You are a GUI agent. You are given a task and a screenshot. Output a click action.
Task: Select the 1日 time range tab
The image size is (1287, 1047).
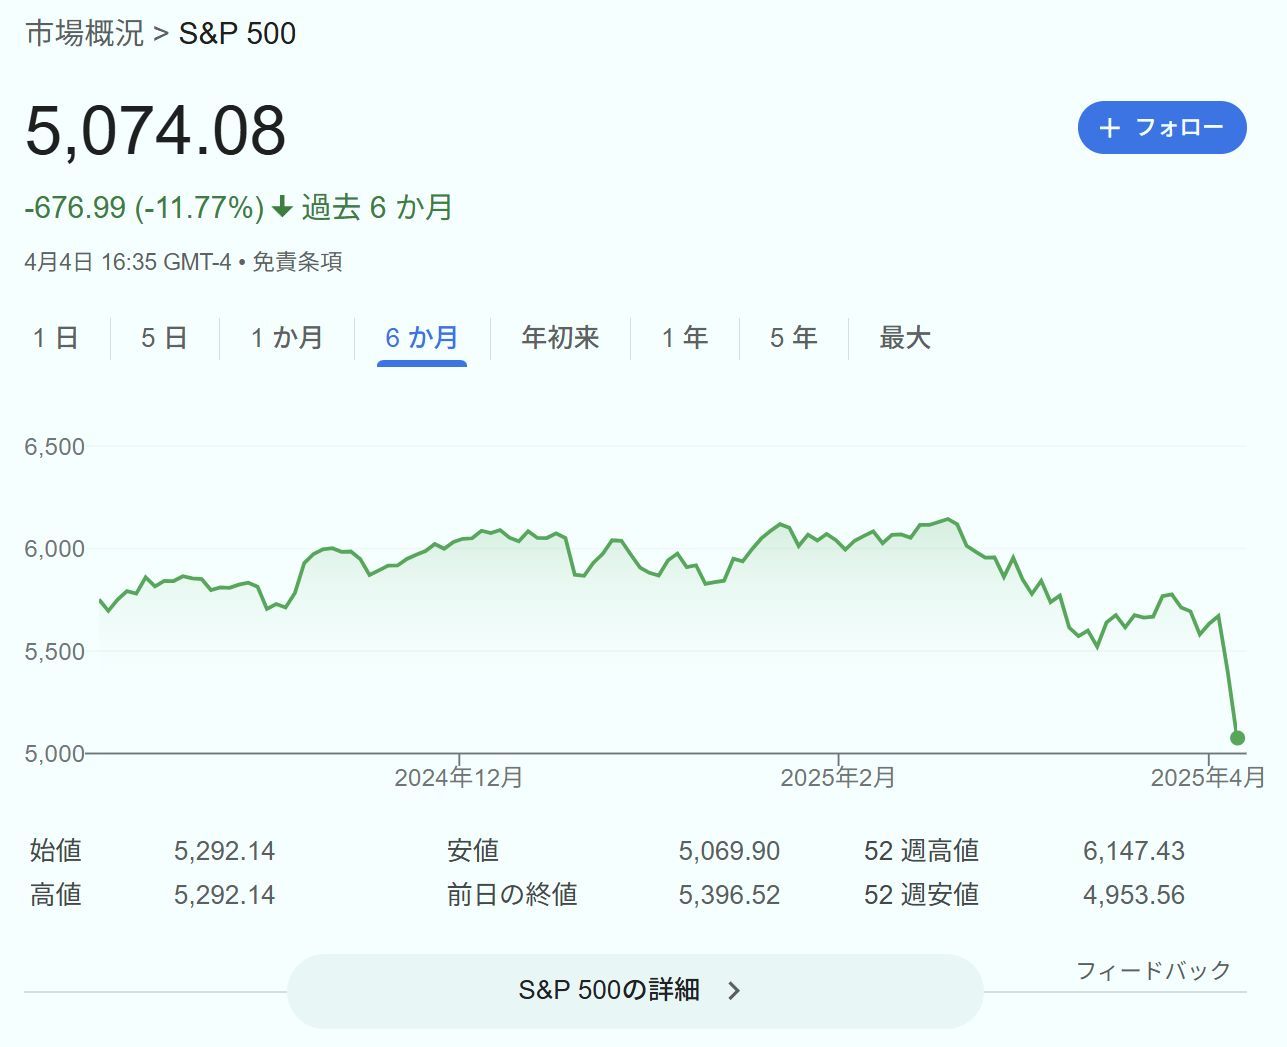55,338
